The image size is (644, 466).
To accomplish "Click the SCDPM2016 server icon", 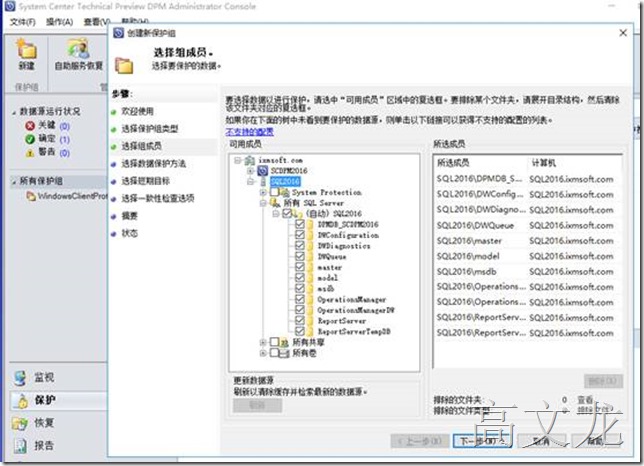I will [263, 171].
